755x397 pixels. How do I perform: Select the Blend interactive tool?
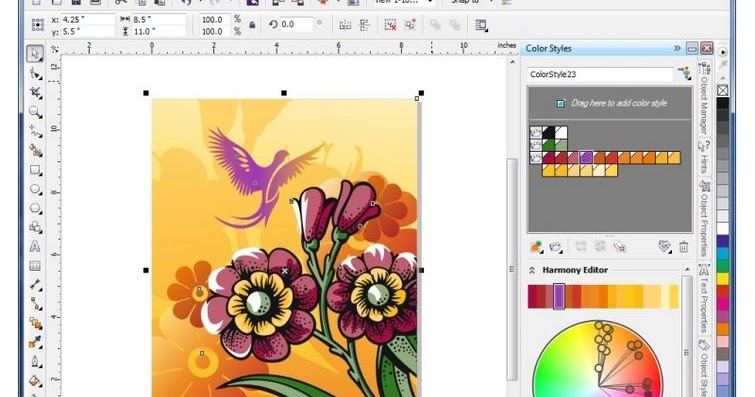tap(35, 323)
